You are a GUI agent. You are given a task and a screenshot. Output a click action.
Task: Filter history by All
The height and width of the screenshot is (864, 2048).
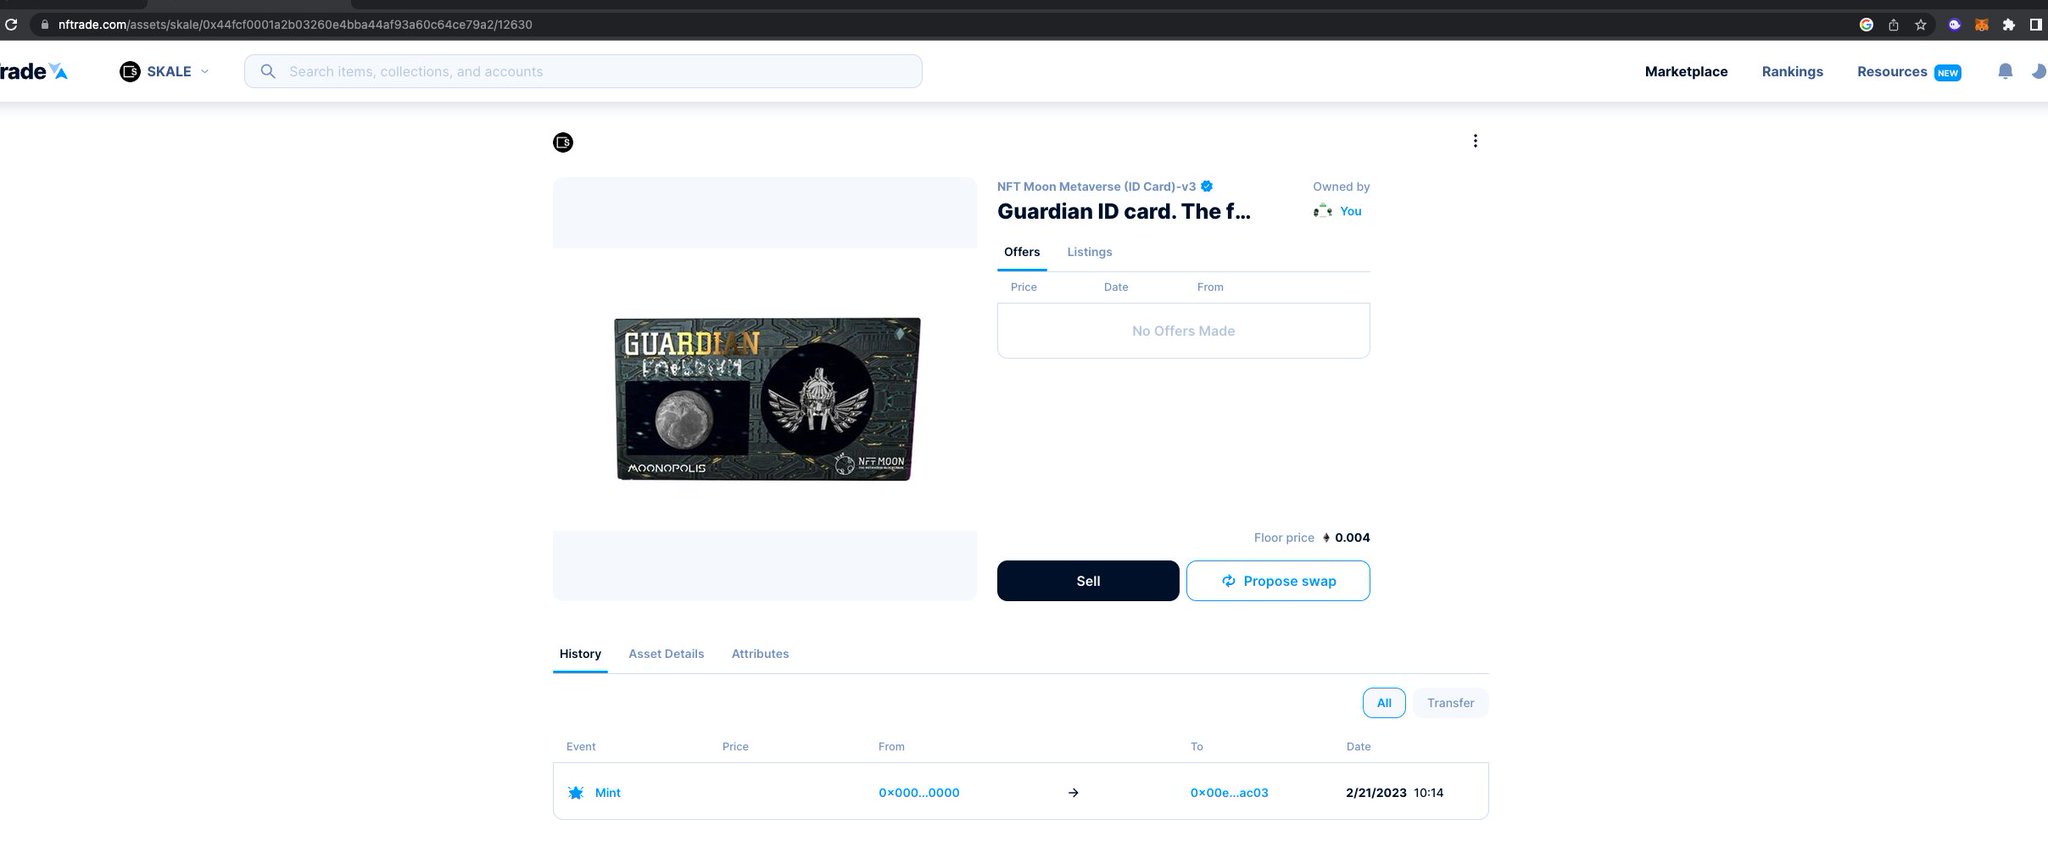1384,703
